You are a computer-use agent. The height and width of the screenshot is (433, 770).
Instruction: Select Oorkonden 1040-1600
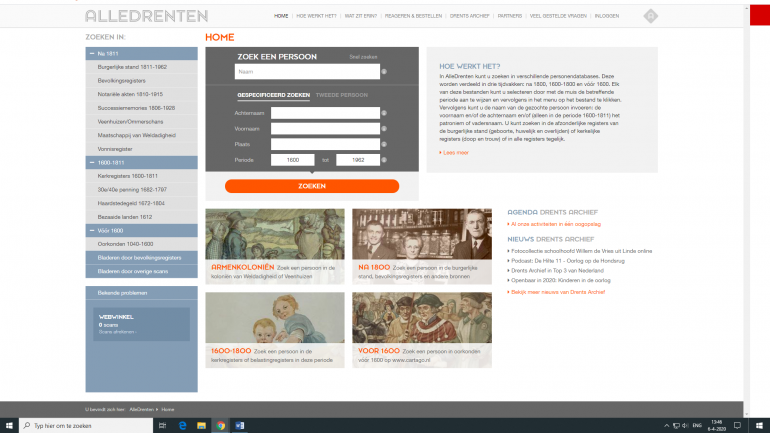click(x=141, y=244)
